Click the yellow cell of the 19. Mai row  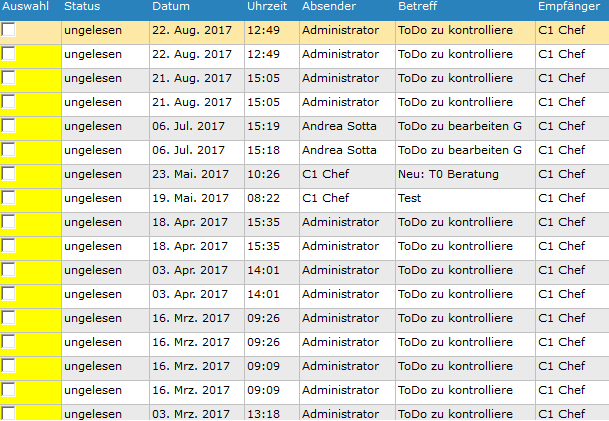31,200
